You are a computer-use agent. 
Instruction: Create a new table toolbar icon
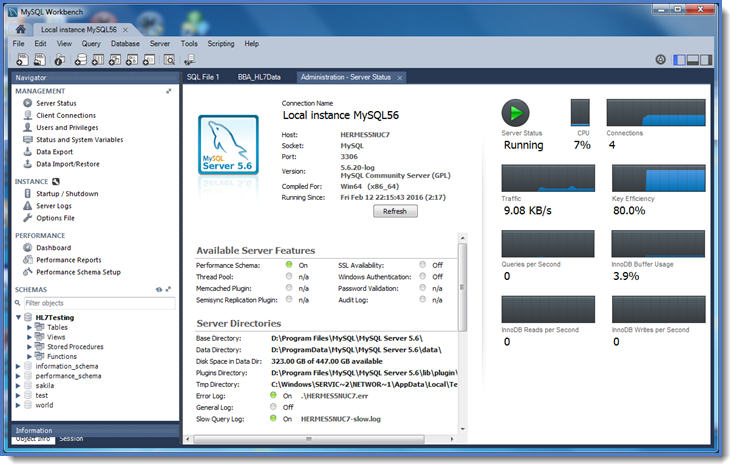point(98,60)
